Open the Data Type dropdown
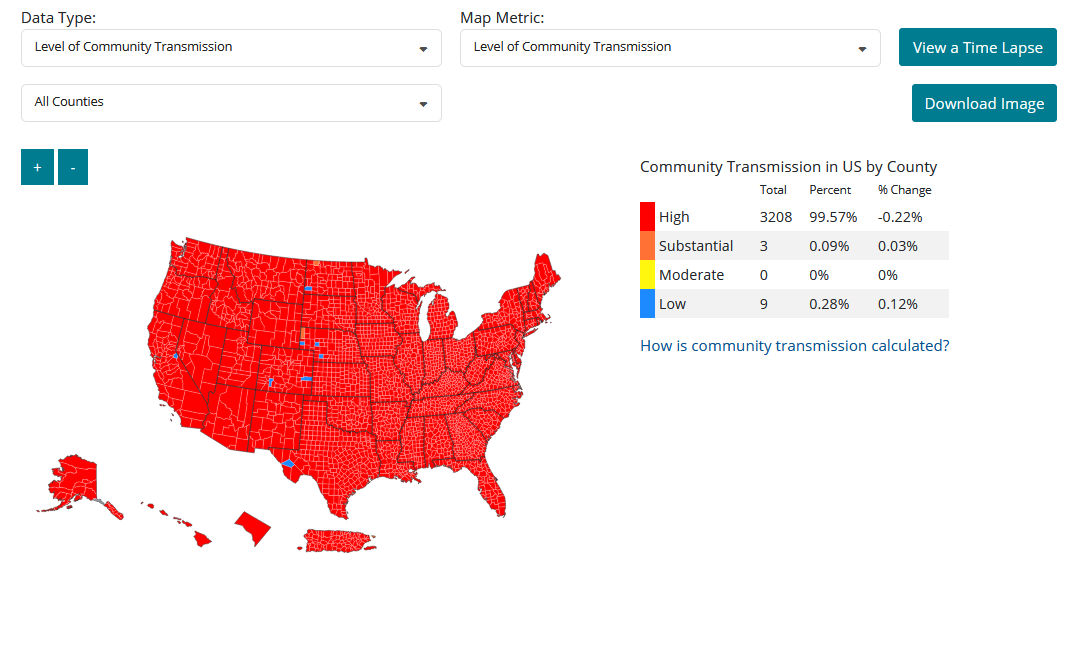Screen dimensions: 1068x649 [x=231, y=48]
